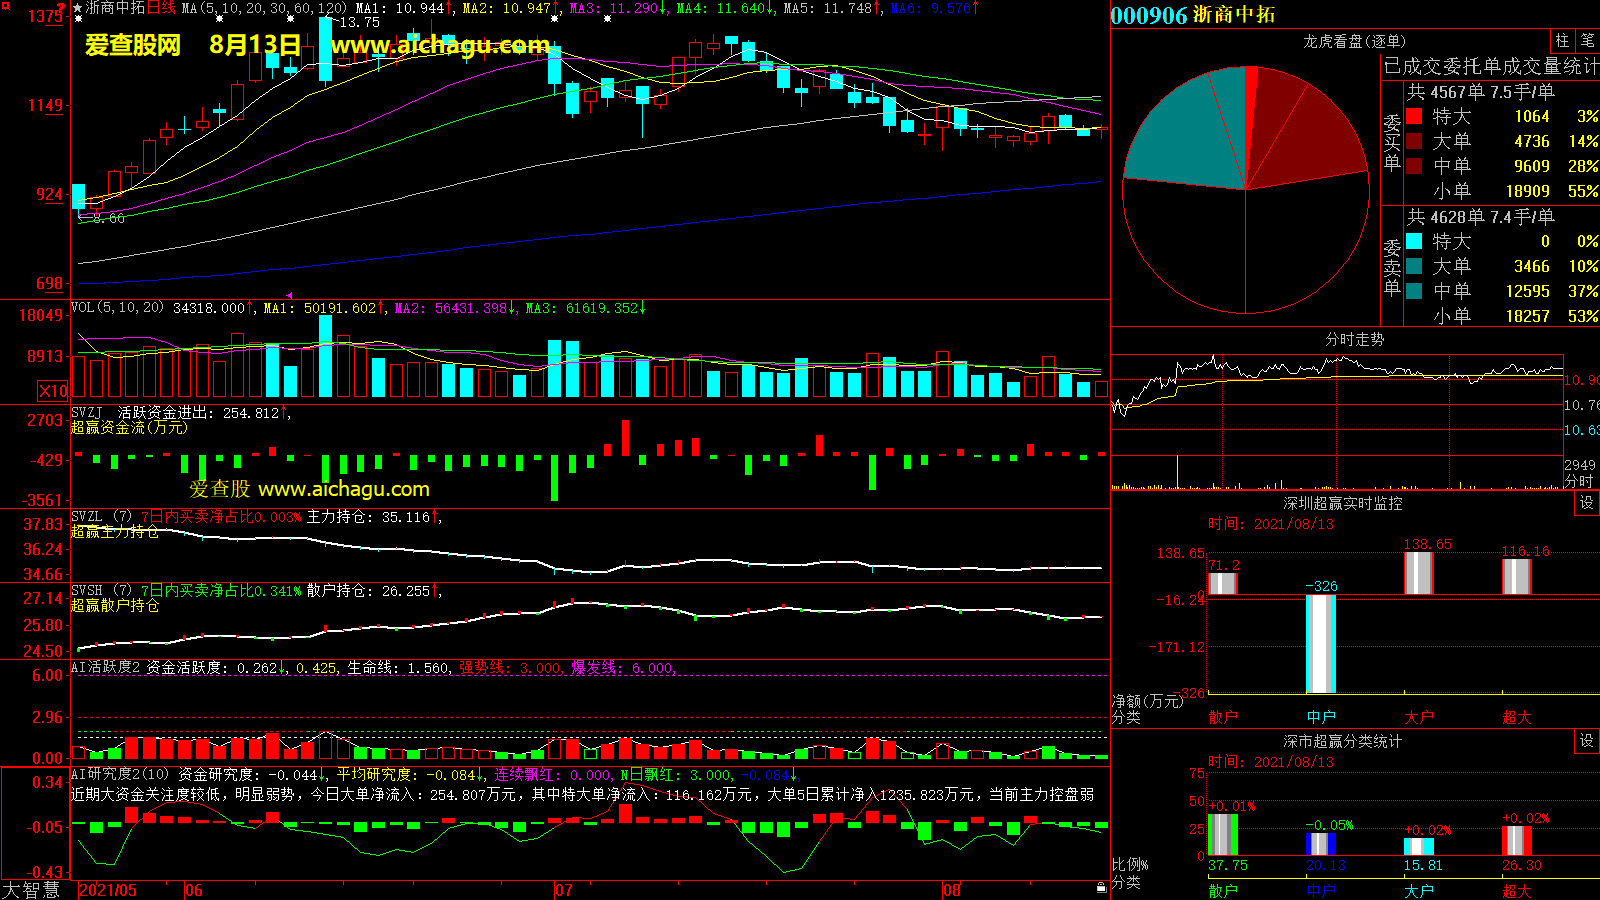Click the magenta triangle marker above volume pane
Image resolution: width=1600 pixels, height=900 pixels.
tap(289, 295)
